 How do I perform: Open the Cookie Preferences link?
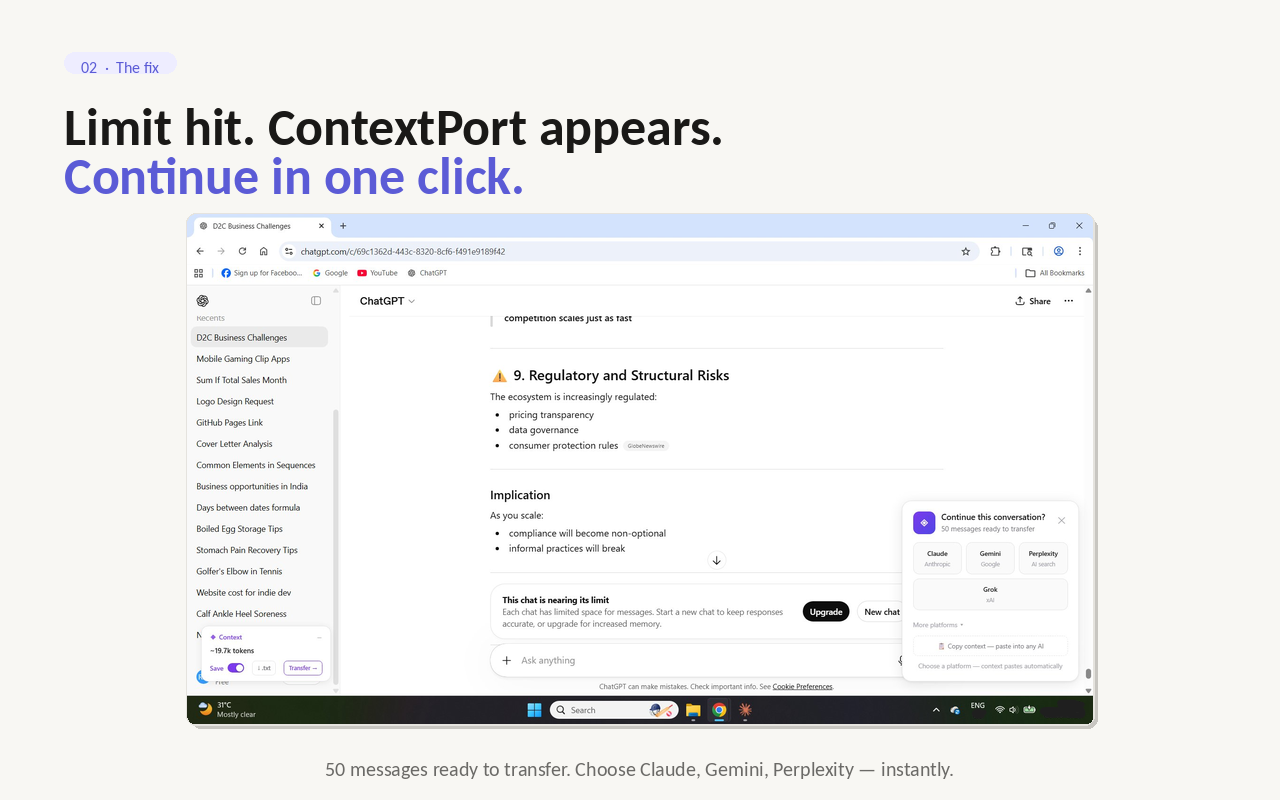tap(802, 687)
